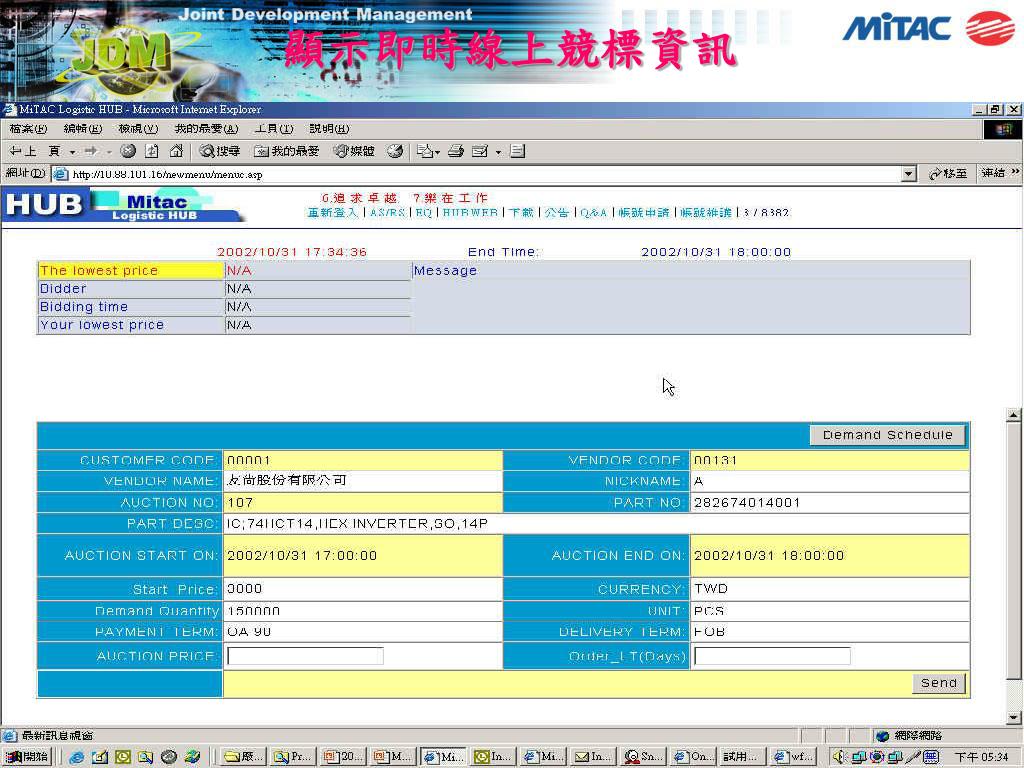Click the AS/RS navigation link
Viewport: 1024px width, 768px height.
(x=387, y=212)
